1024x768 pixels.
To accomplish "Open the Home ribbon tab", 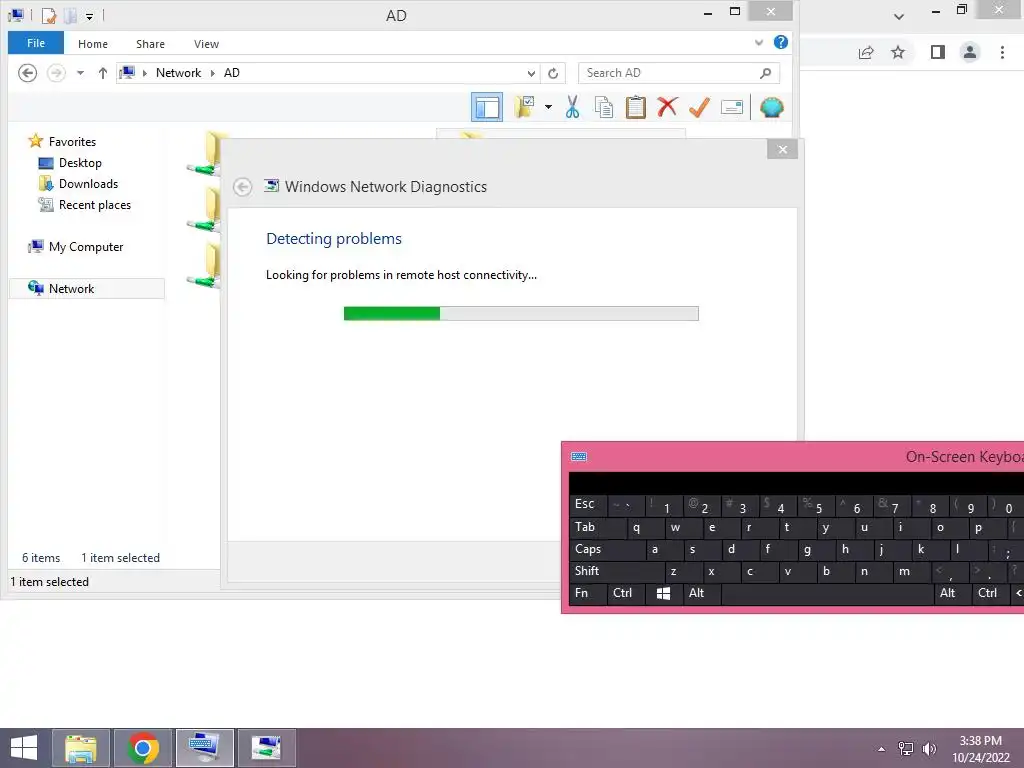I will 93,44.
